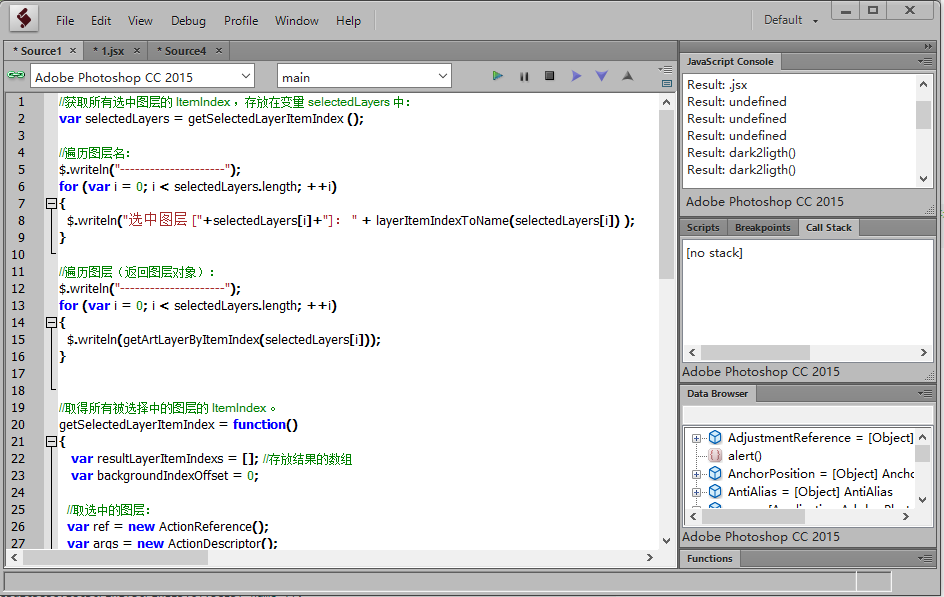Stop script execution
The height and width of the screenshot is (597, 944).
549,76
